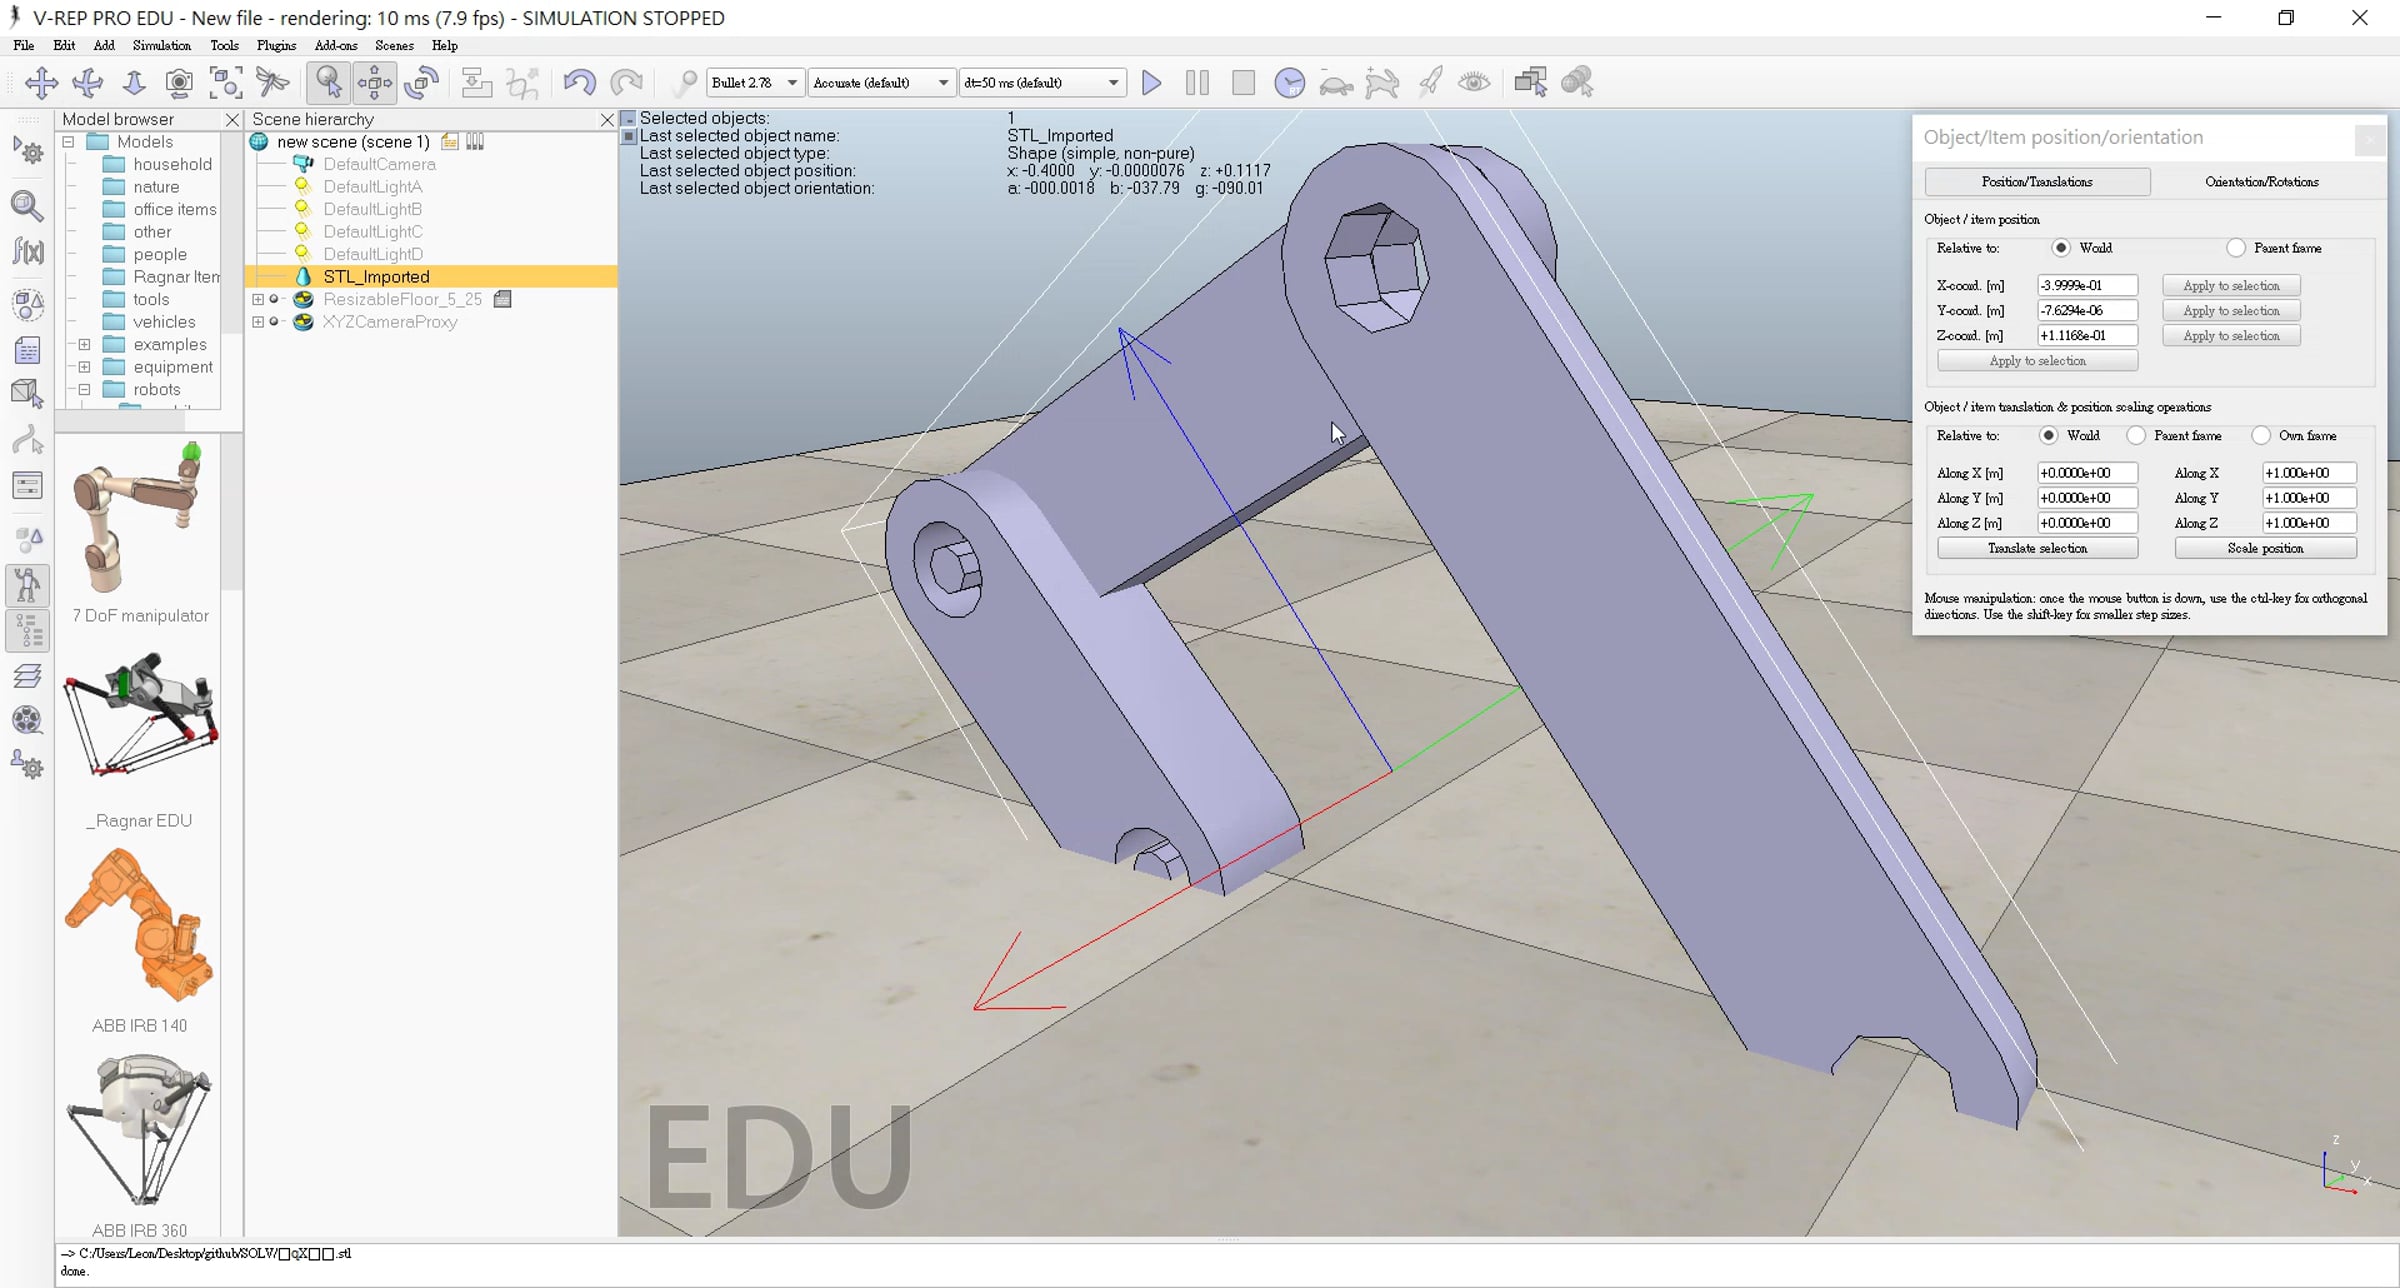Open the Bullet 2.78 physics engine dropdown

click(754, 83)
